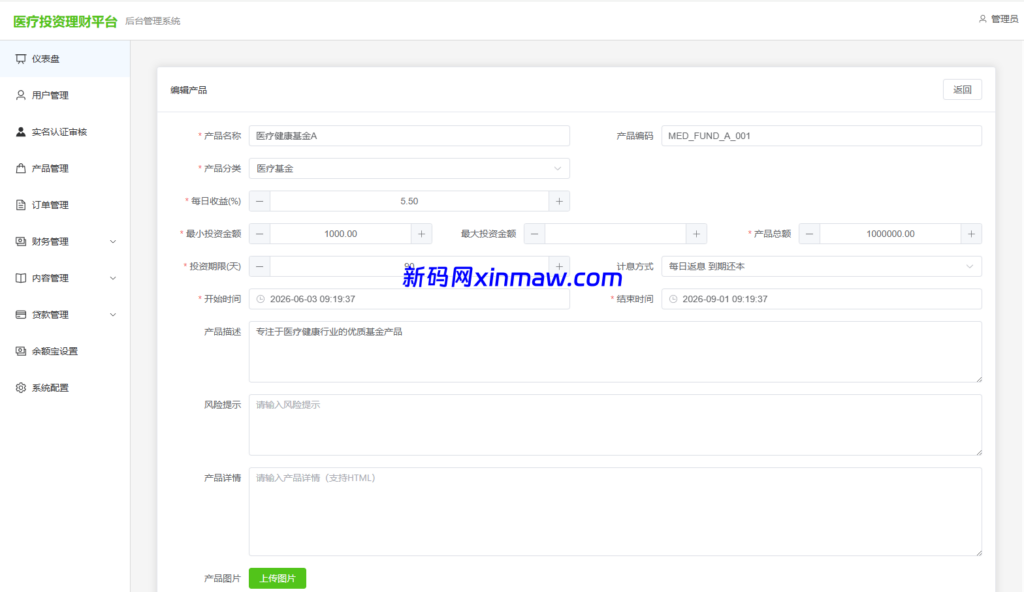Open 余额宝设置 menu item
Image resolution: width=1024 pixels, height=592 pixels.
click(x=65, y=352)
